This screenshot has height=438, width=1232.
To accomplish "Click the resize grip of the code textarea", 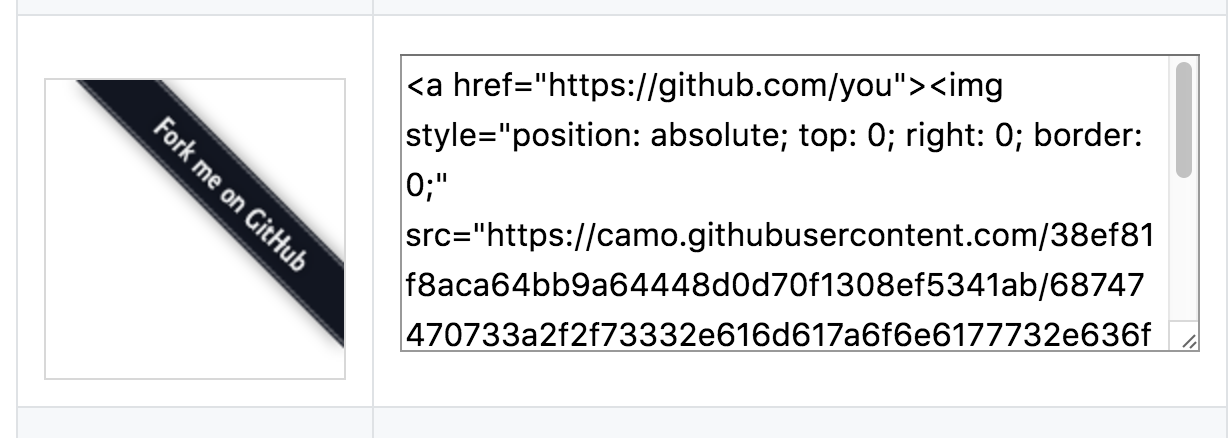I will tap(1187, 342).
